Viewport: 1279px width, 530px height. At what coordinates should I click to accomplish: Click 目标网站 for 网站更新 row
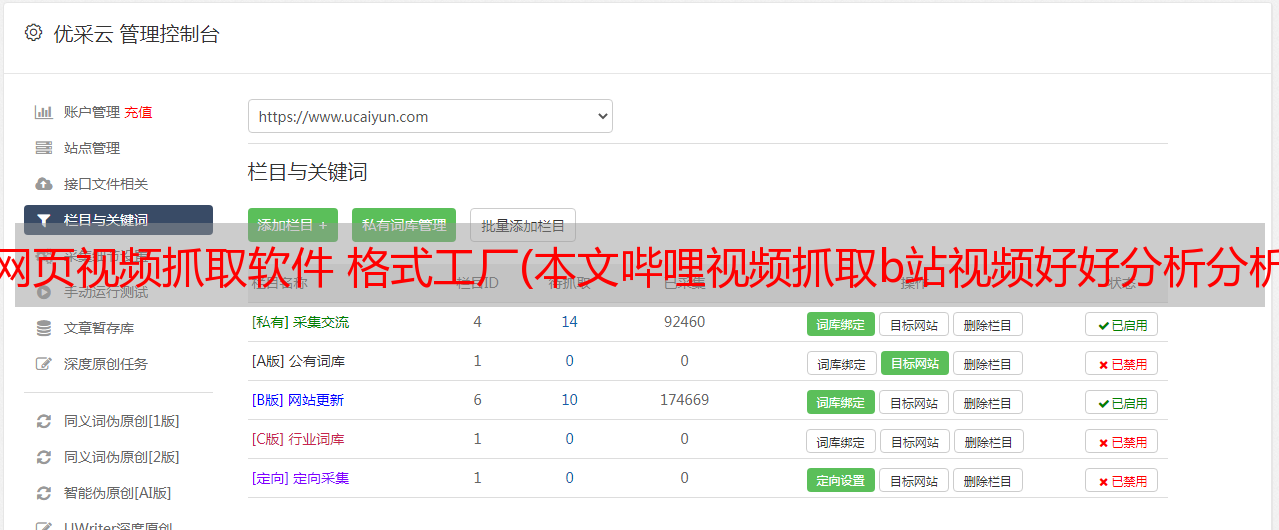click(x=914, y=402)
